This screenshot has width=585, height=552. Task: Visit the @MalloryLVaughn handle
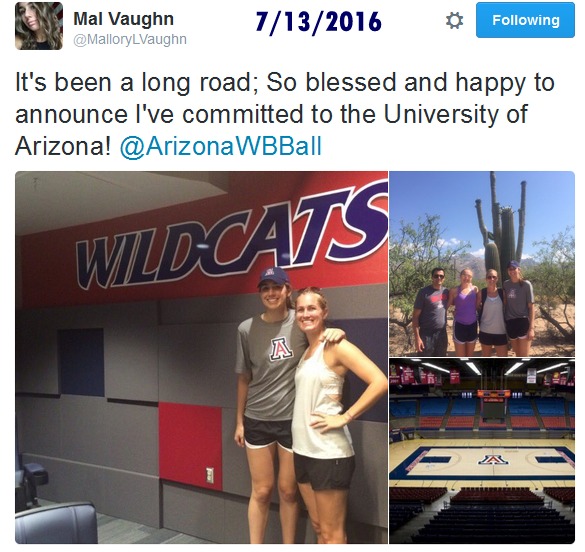(130, 39)
